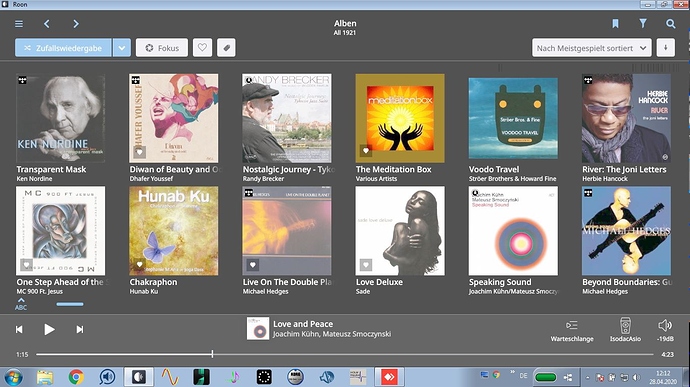Image resolution: width=690 pixels, height=387 pixels.
Task: Click the Transparent Mask title text
Action: (51, 170)
